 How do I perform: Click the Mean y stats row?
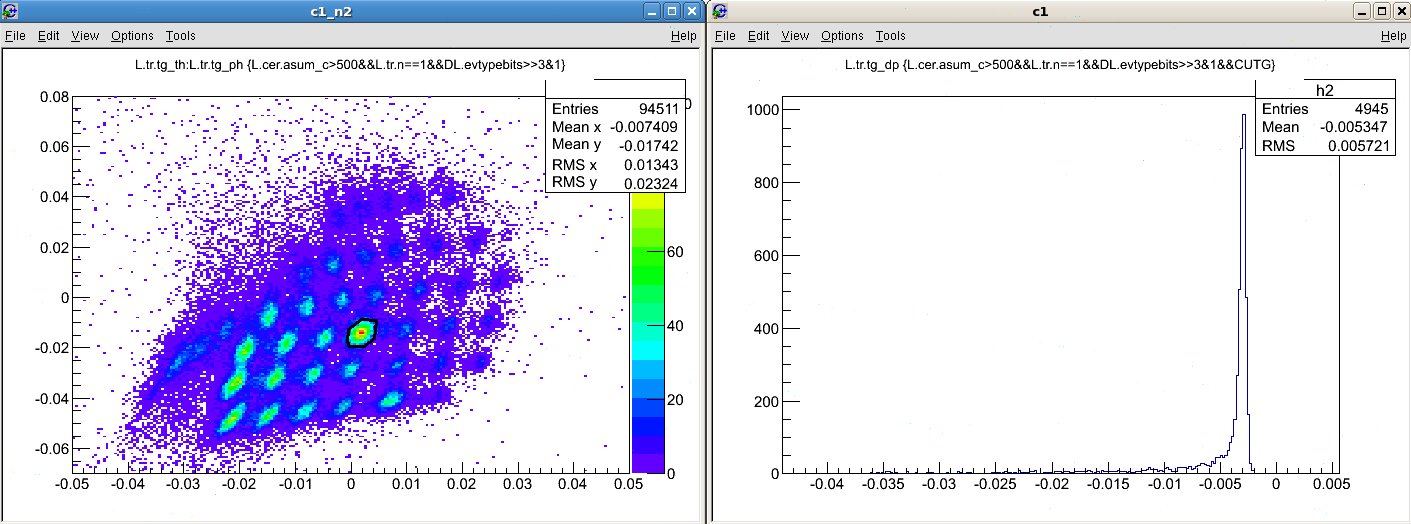pyautogui.click(x=615, y=145)
